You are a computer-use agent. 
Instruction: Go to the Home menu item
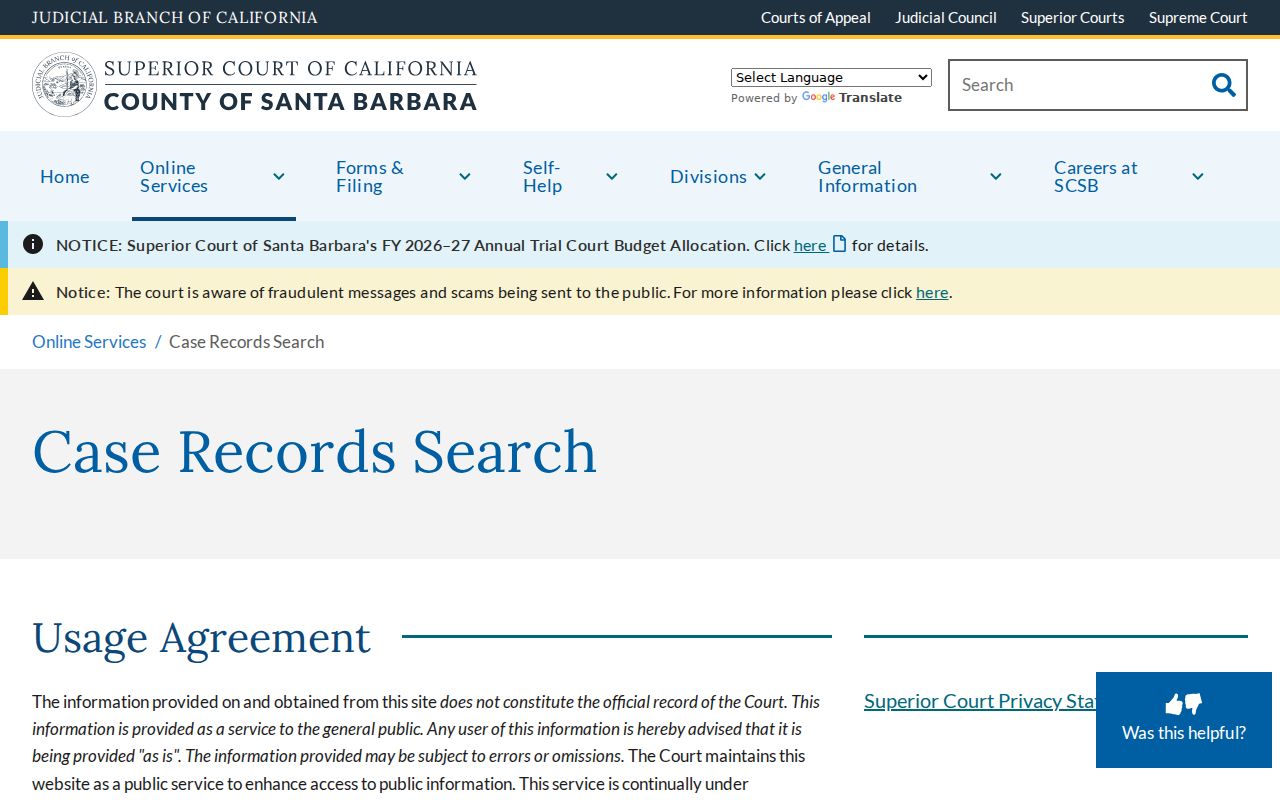click(x=65, y=176)
